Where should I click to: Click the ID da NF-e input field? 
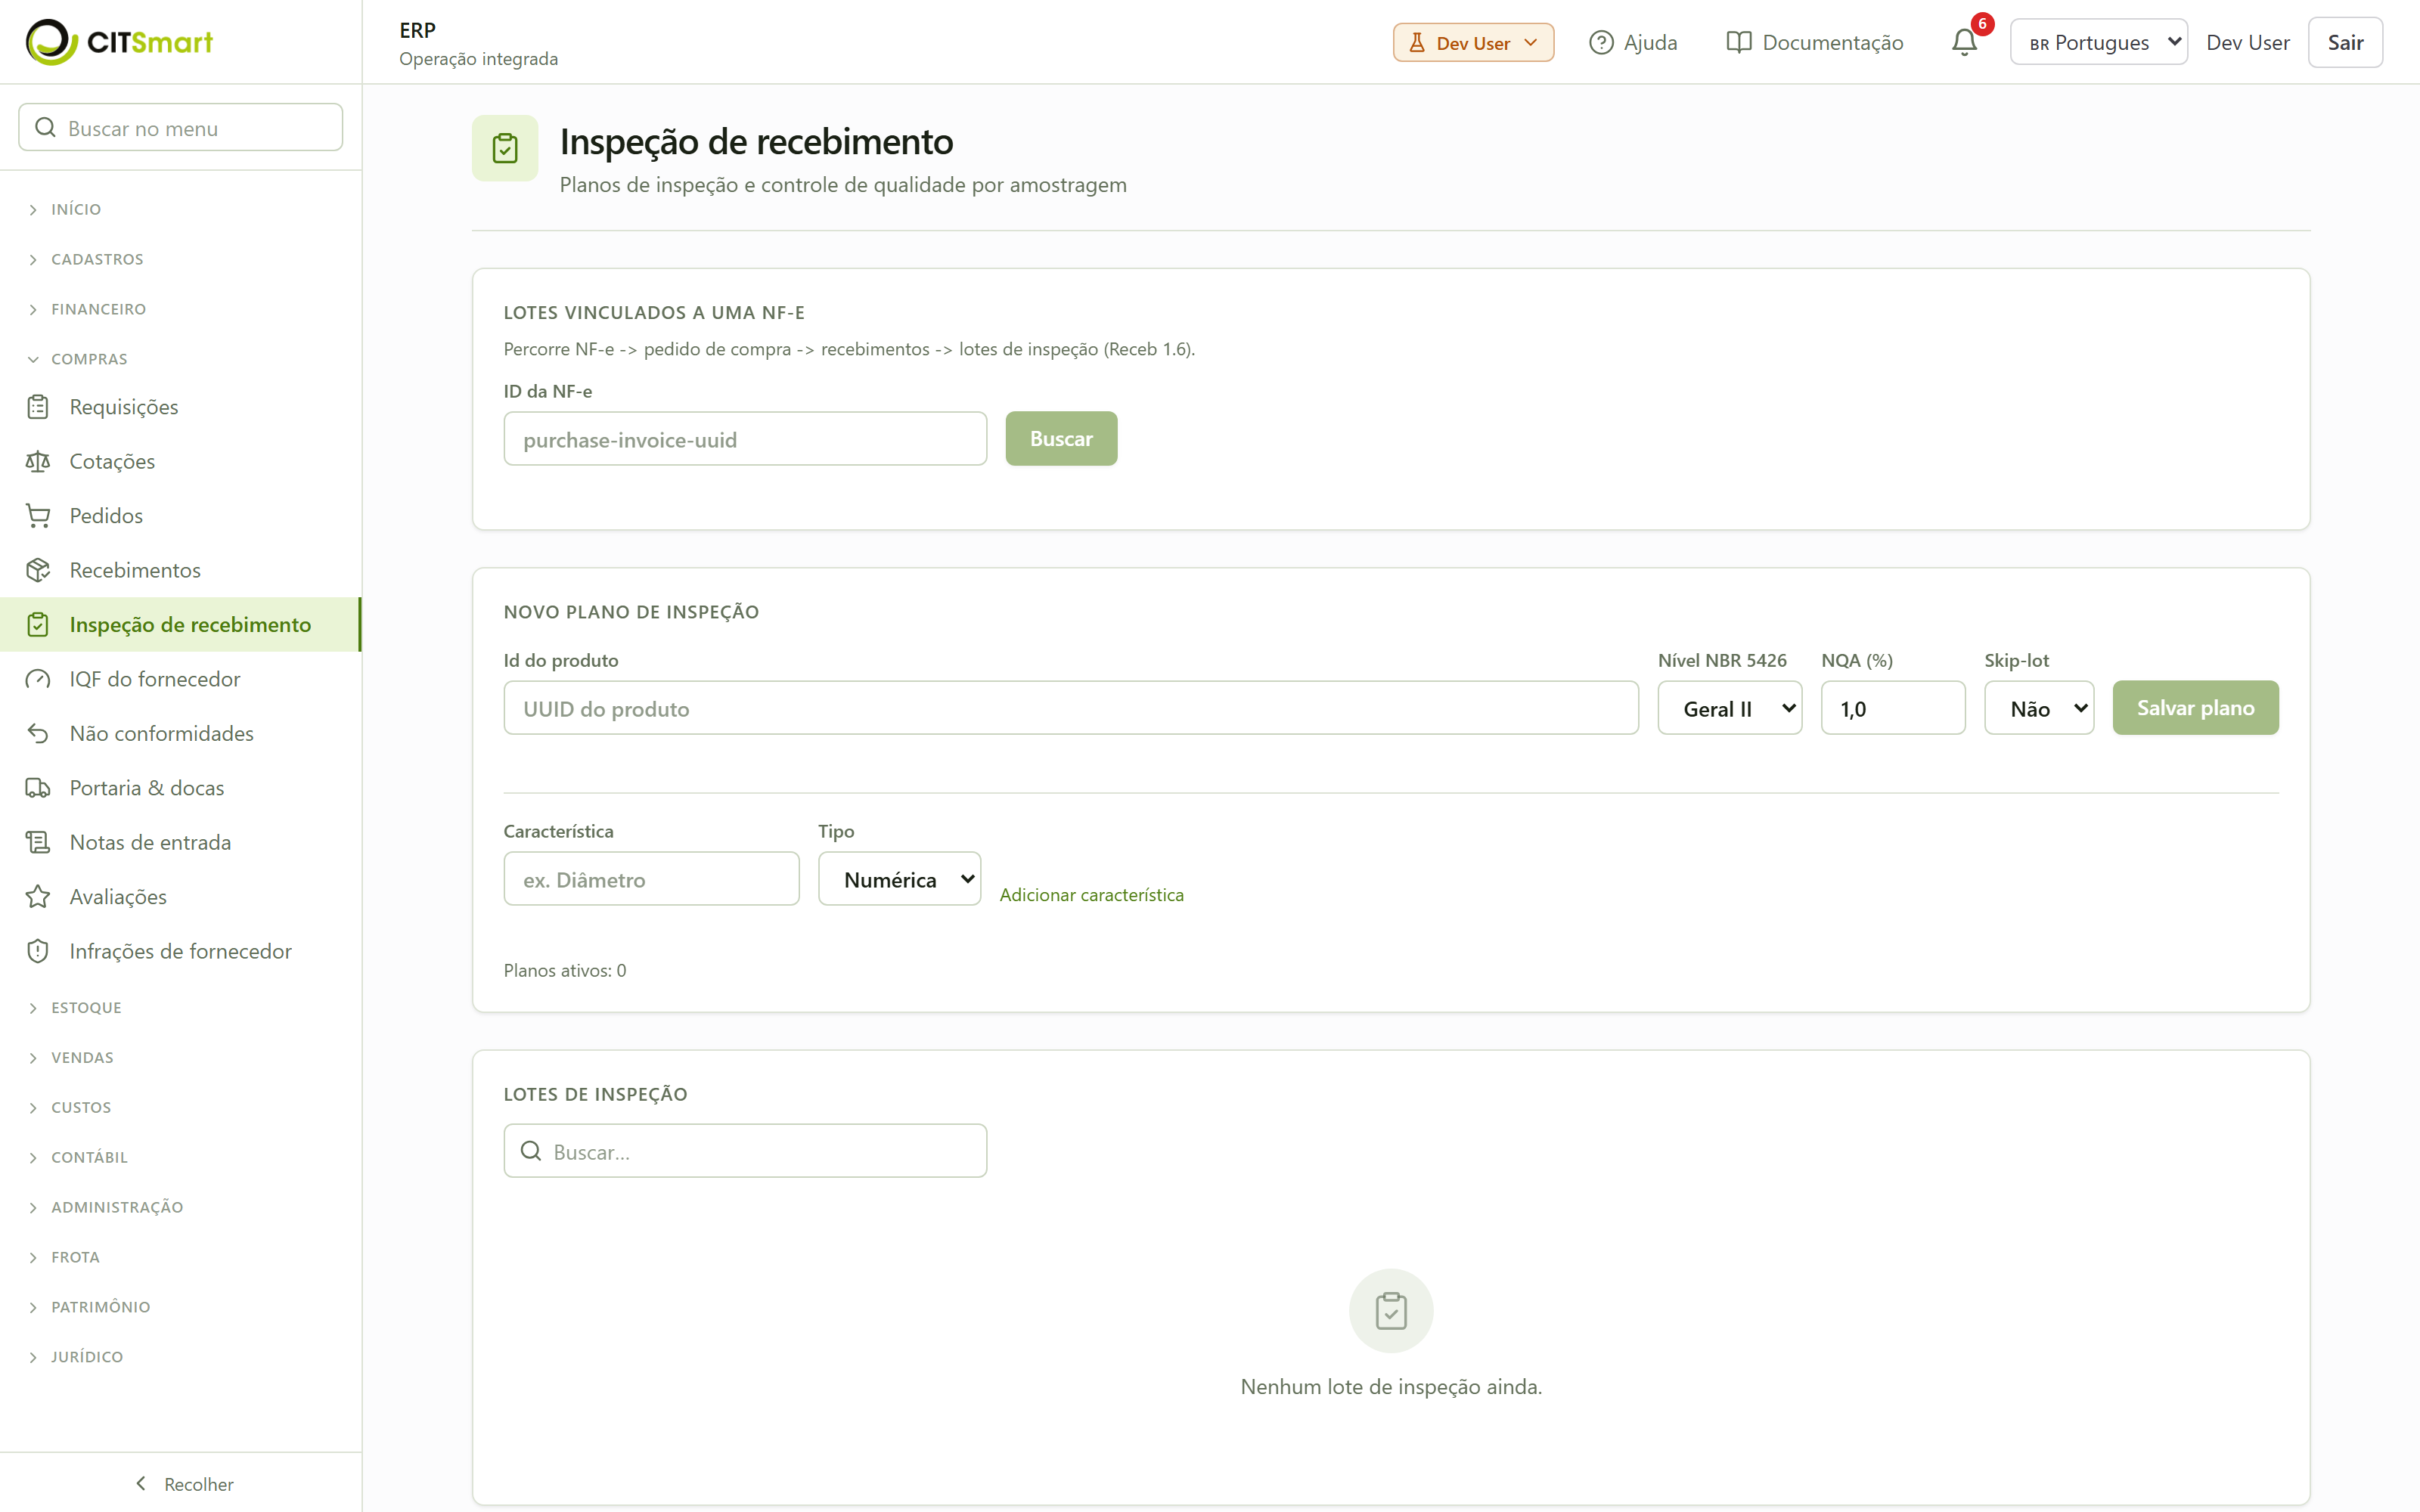click(745, 439)
